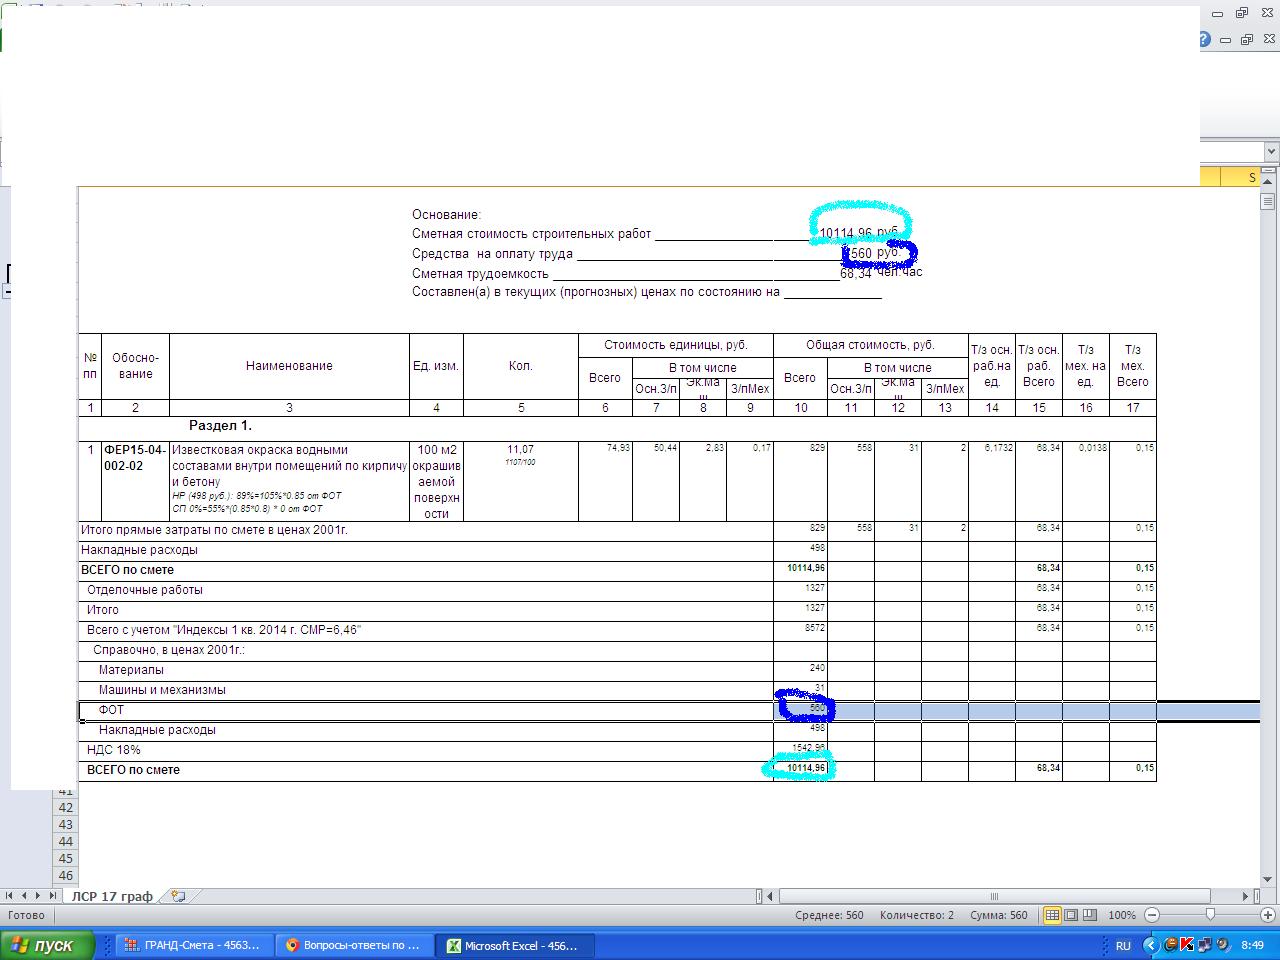Open Вопросы-ответы Chrome taskbar window
The image size is (1280, 960).
[356, 945]
